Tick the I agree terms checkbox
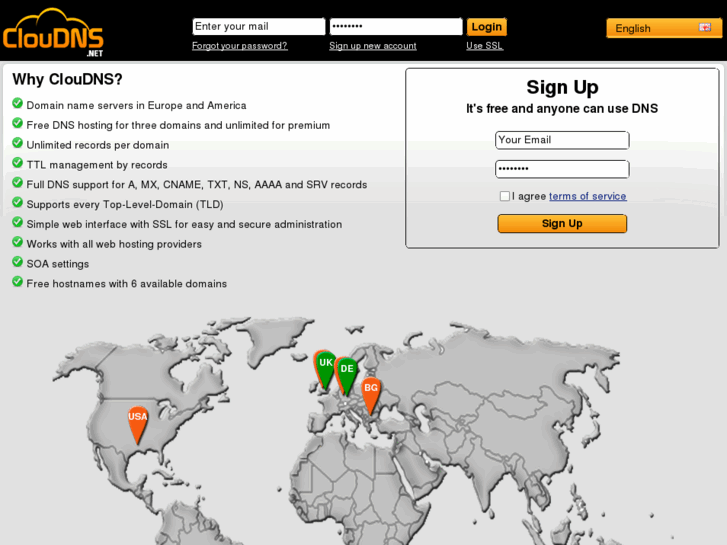Viewport: 727px width, 545px height. coord(505,196)
